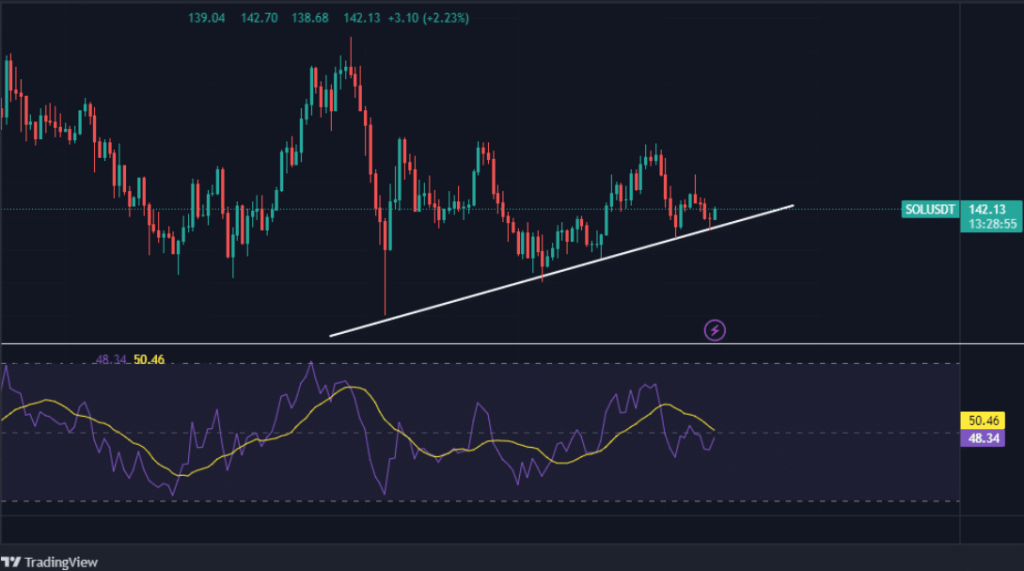Image resolution: width=1024 pixels, height=571 pixels.
Task: Click the yellow 50.46 value in the indicator legend
Action: pyautogui.click(x=149, y=359)
